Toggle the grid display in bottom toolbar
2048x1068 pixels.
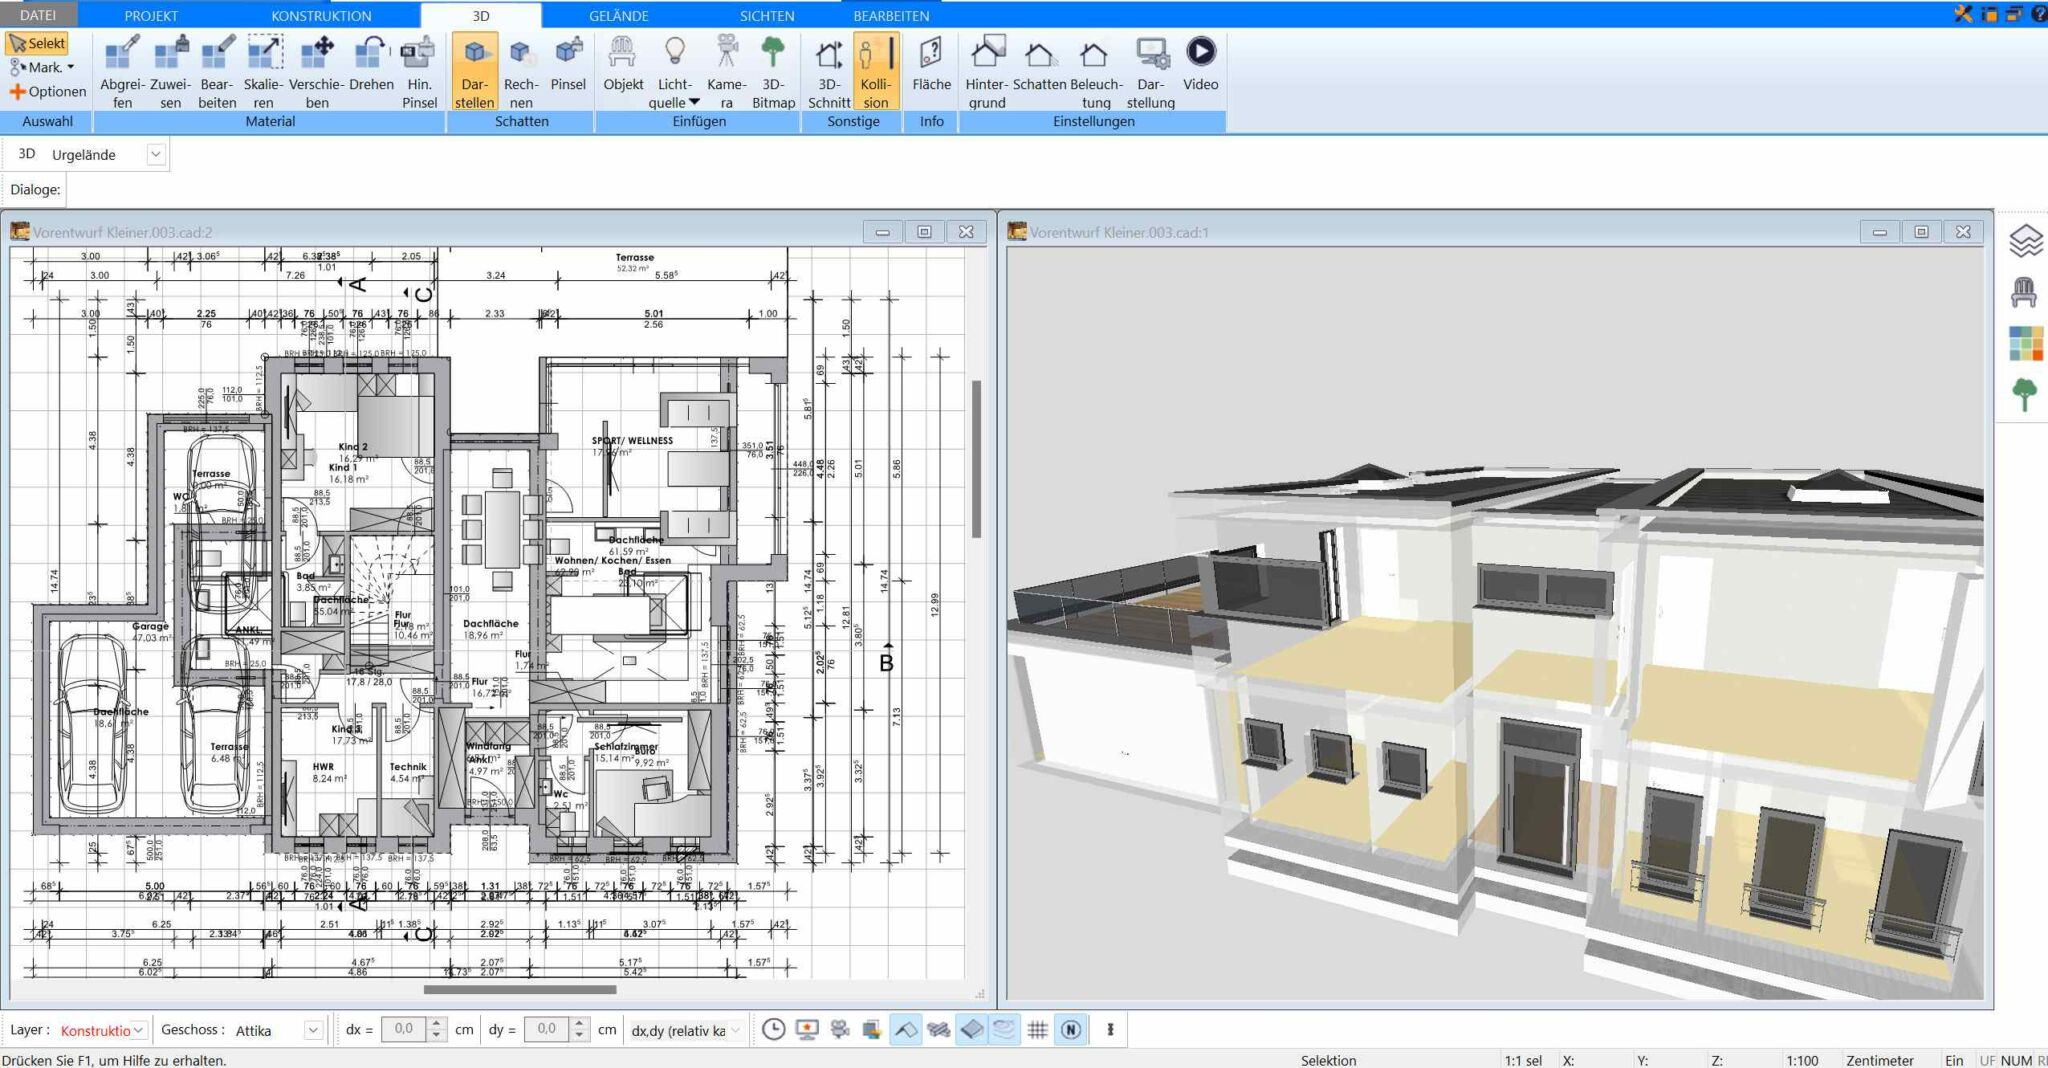point(1038,1029)
